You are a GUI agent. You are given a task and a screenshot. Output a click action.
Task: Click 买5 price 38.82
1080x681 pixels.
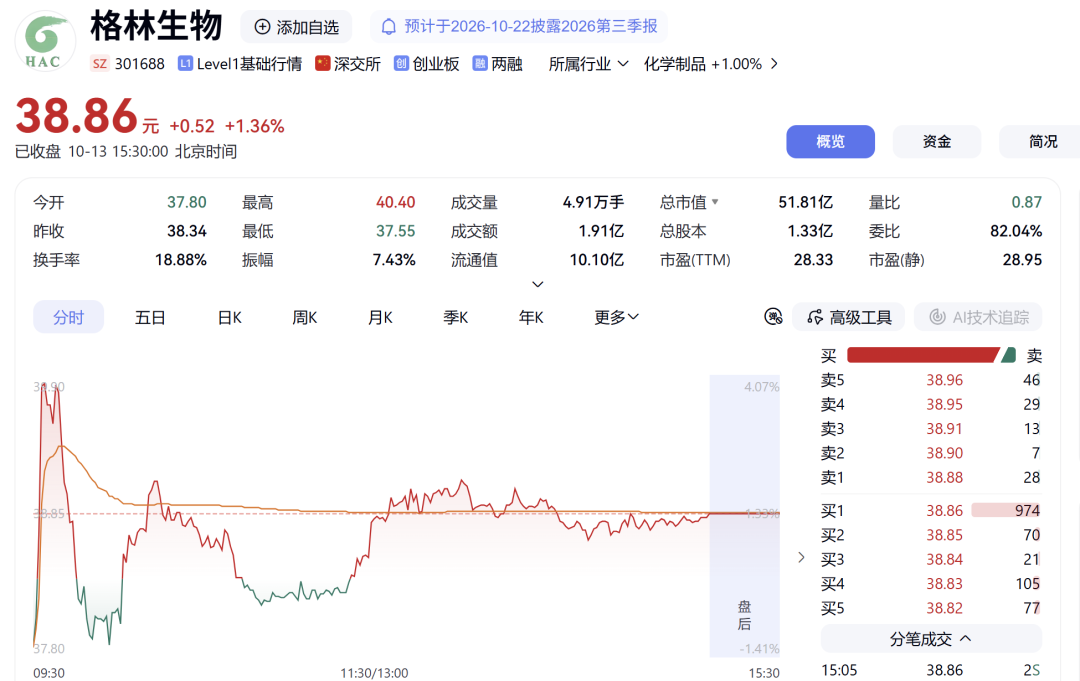[x=944, y=608]
